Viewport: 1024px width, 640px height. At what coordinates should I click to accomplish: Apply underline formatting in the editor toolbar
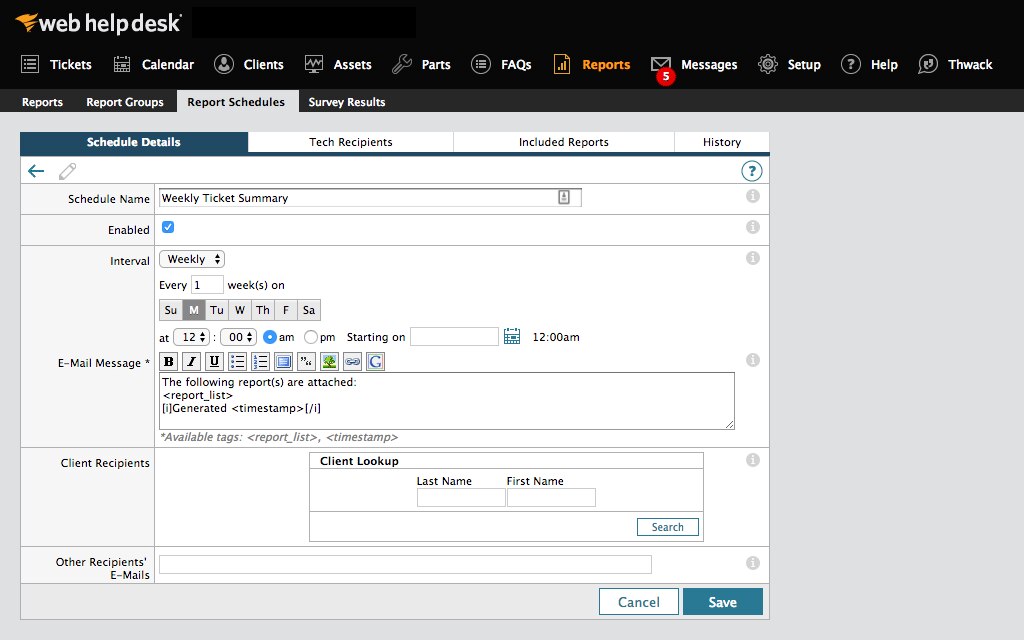(213, 361)
